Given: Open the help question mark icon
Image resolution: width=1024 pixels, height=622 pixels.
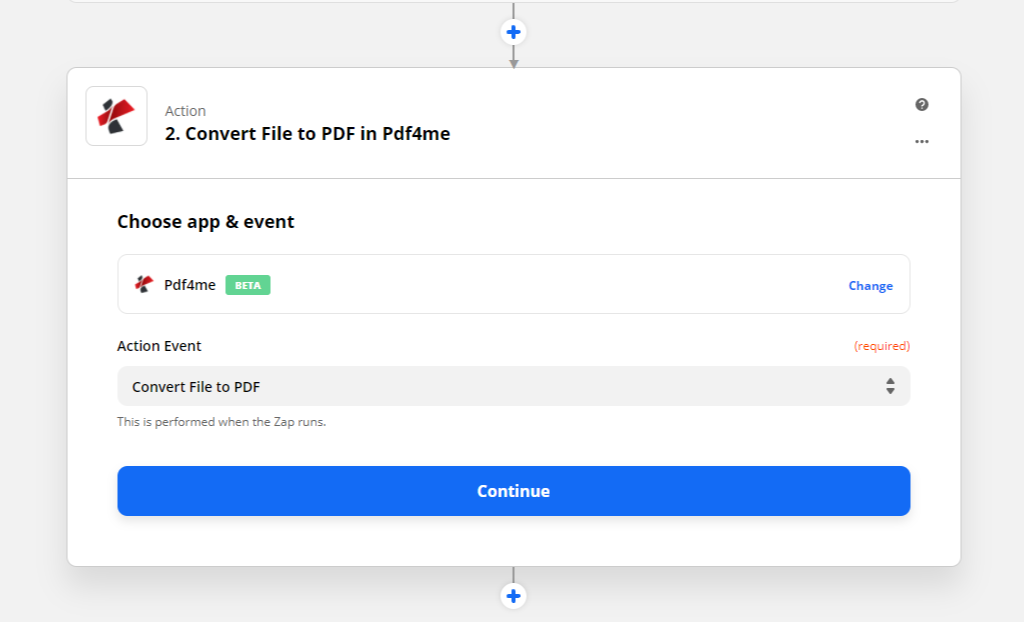Looking at the screenshot, I should pos(921,105).
